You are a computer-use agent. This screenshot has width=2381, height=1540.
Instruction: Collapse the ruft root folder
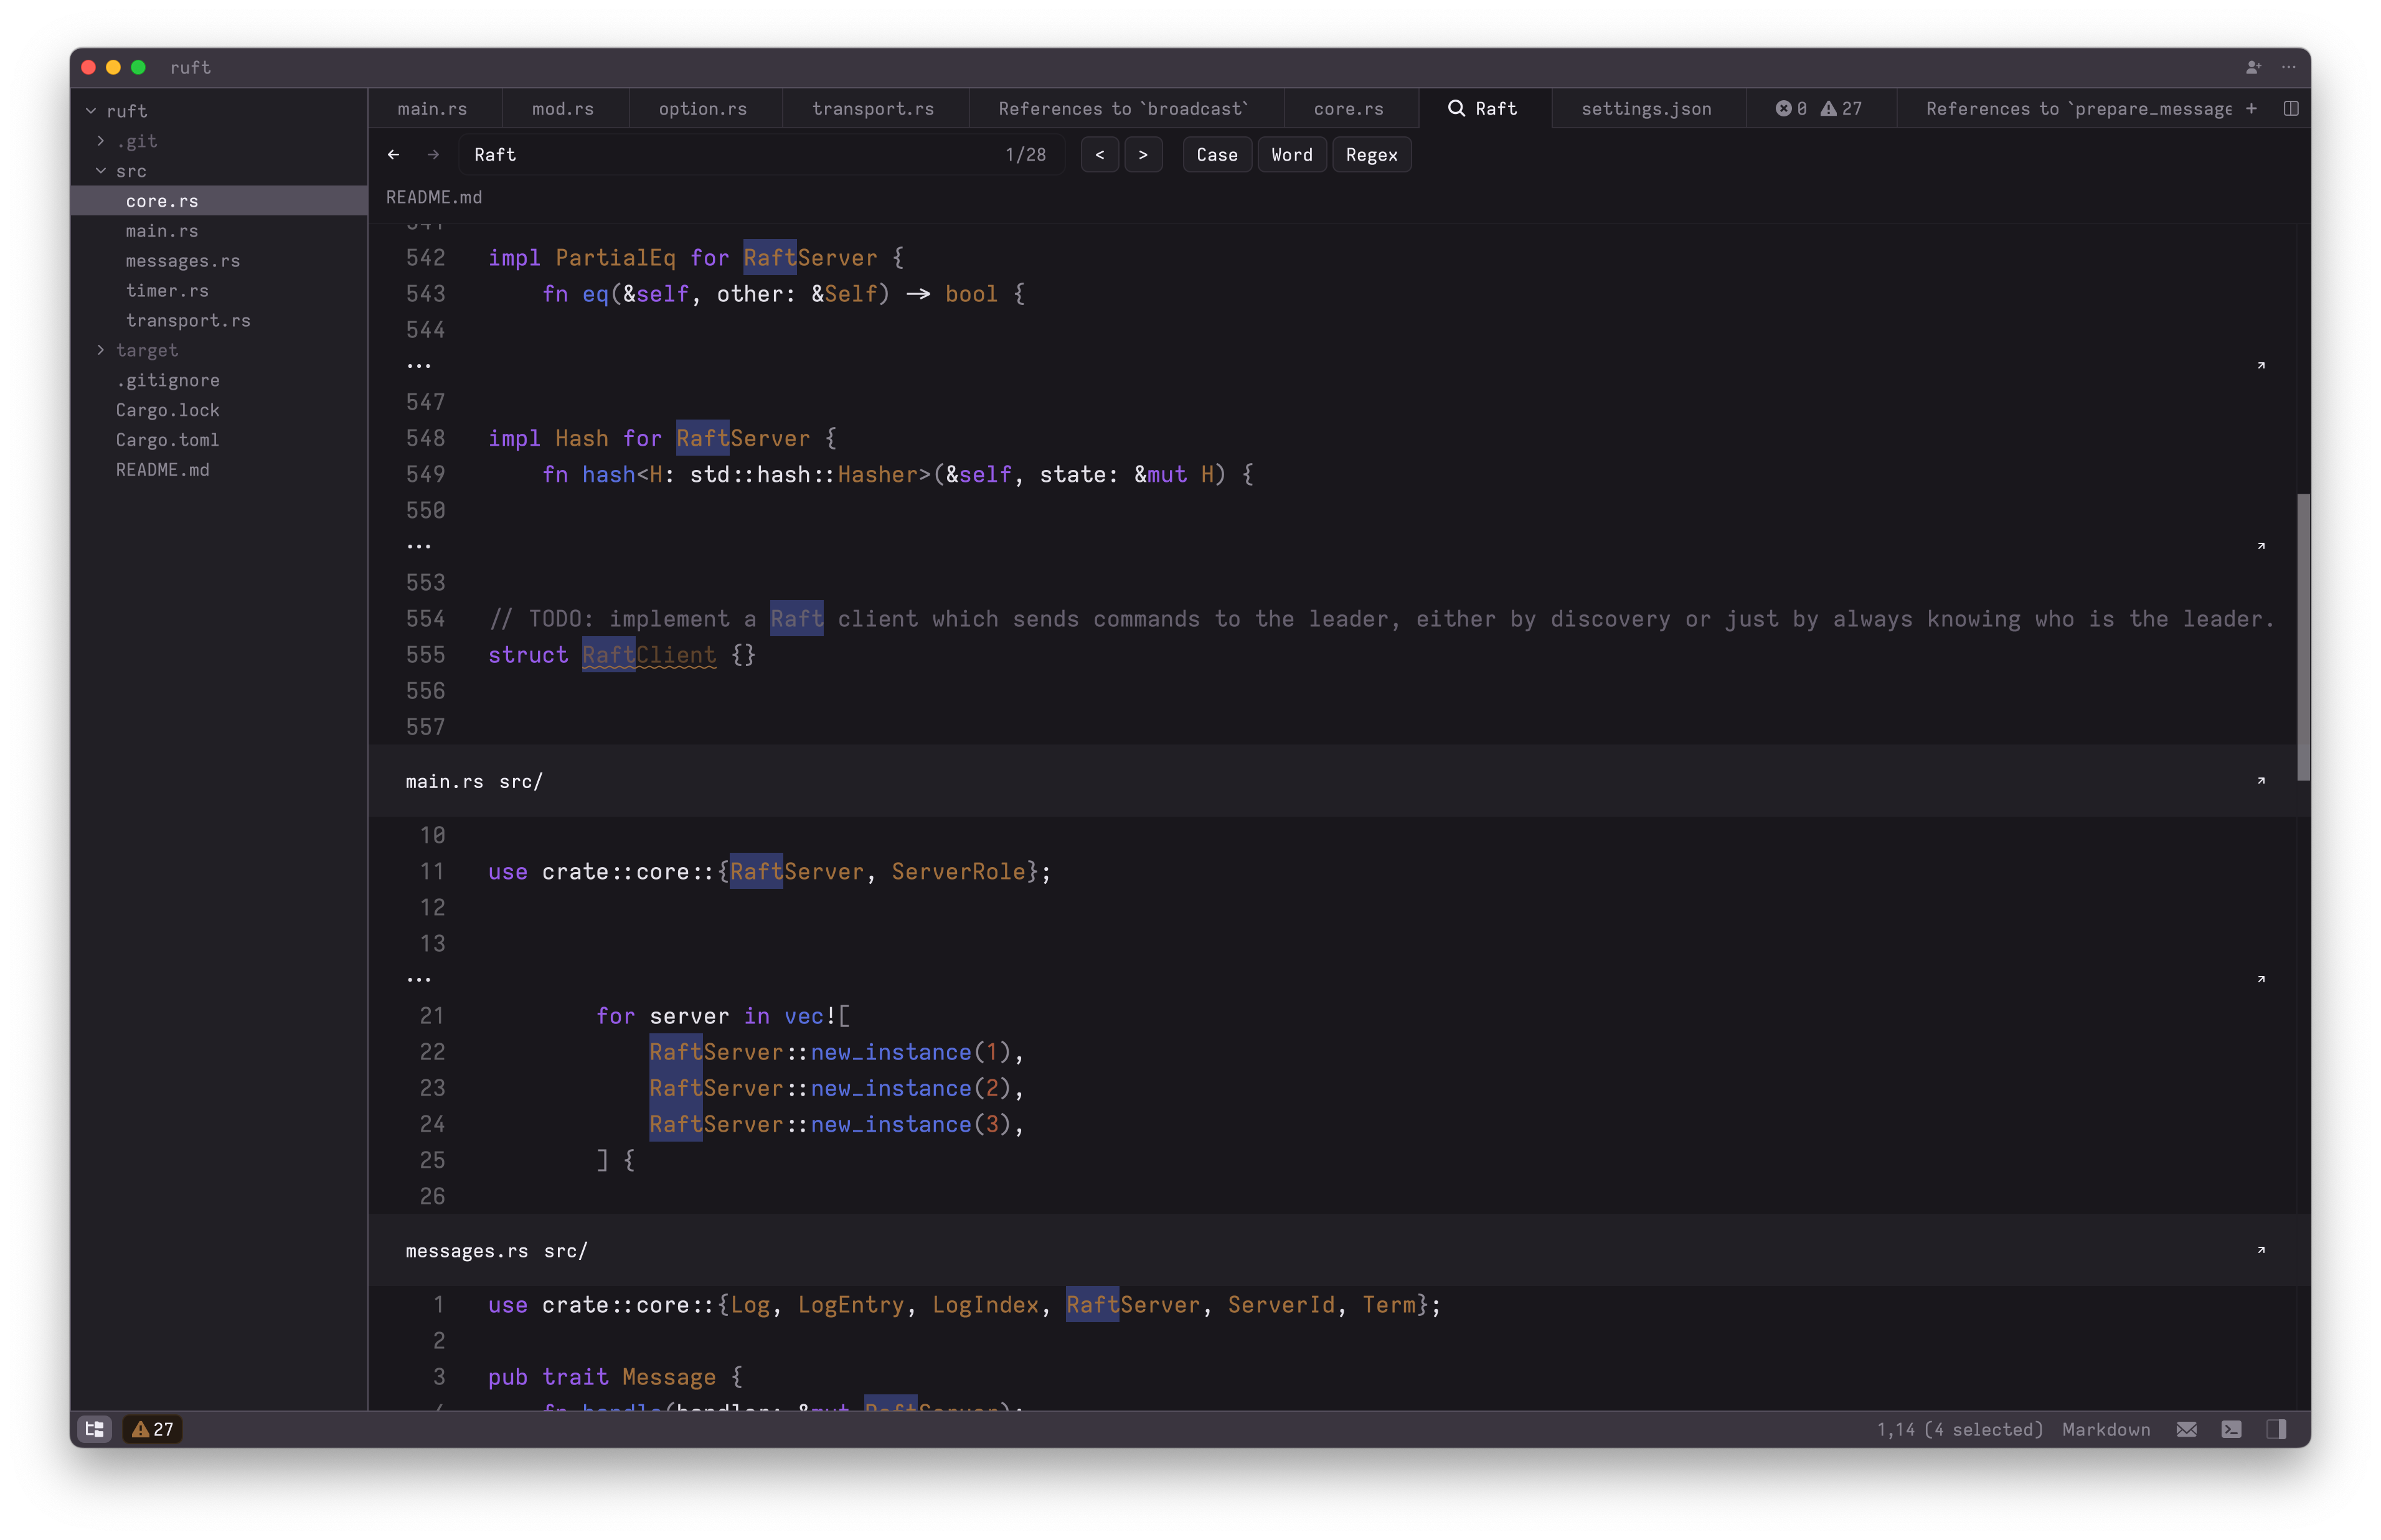tap(91, 111)
